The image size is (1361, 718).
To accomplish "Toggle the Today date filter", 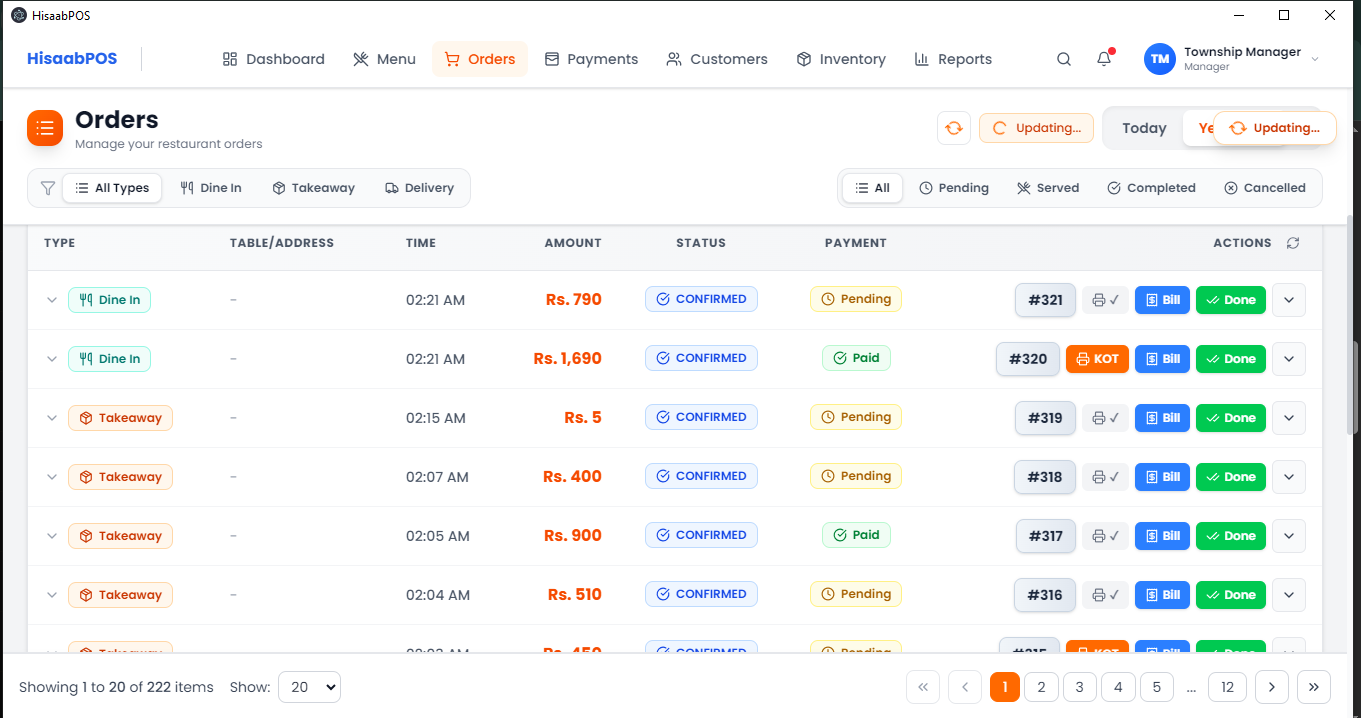I will tap(1144, 128).
